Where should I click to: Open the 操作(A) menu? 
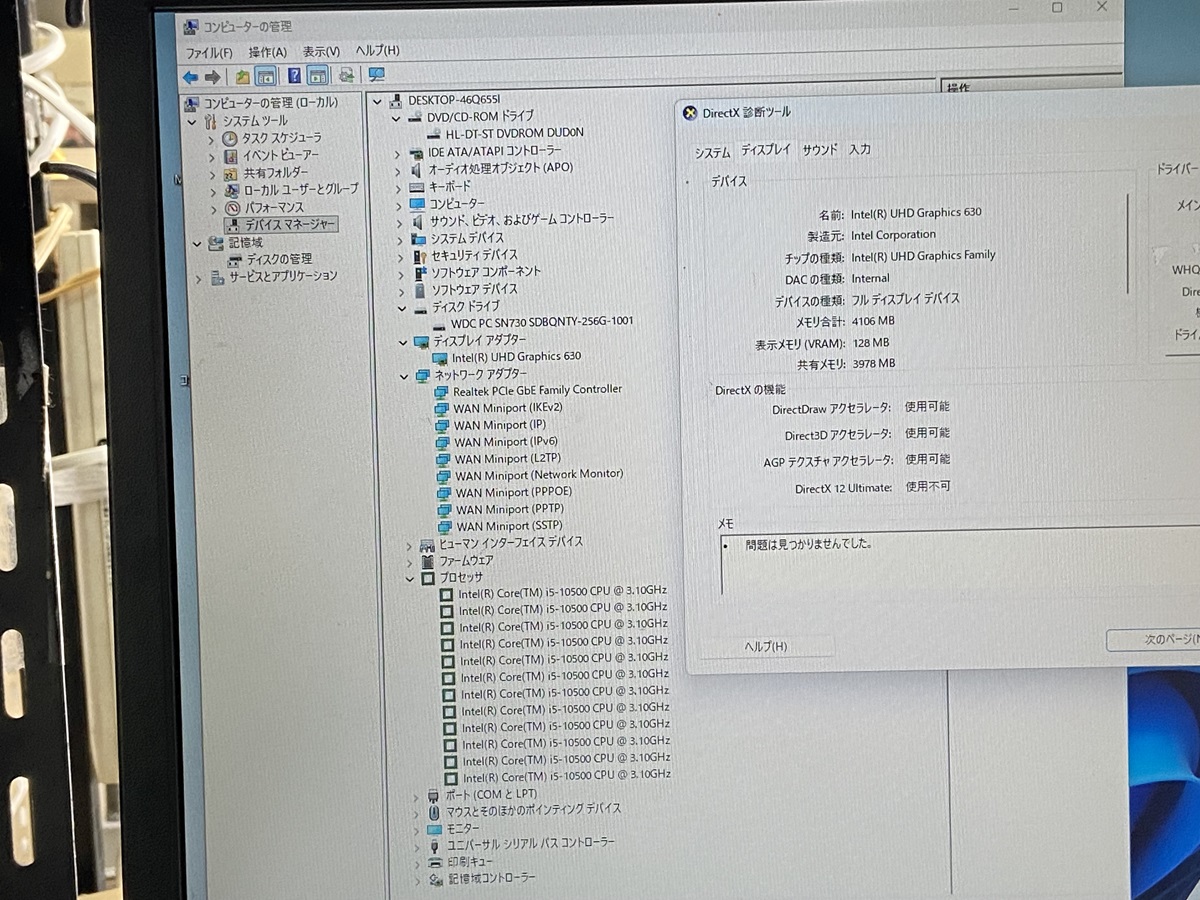click(x=267, y=52)
